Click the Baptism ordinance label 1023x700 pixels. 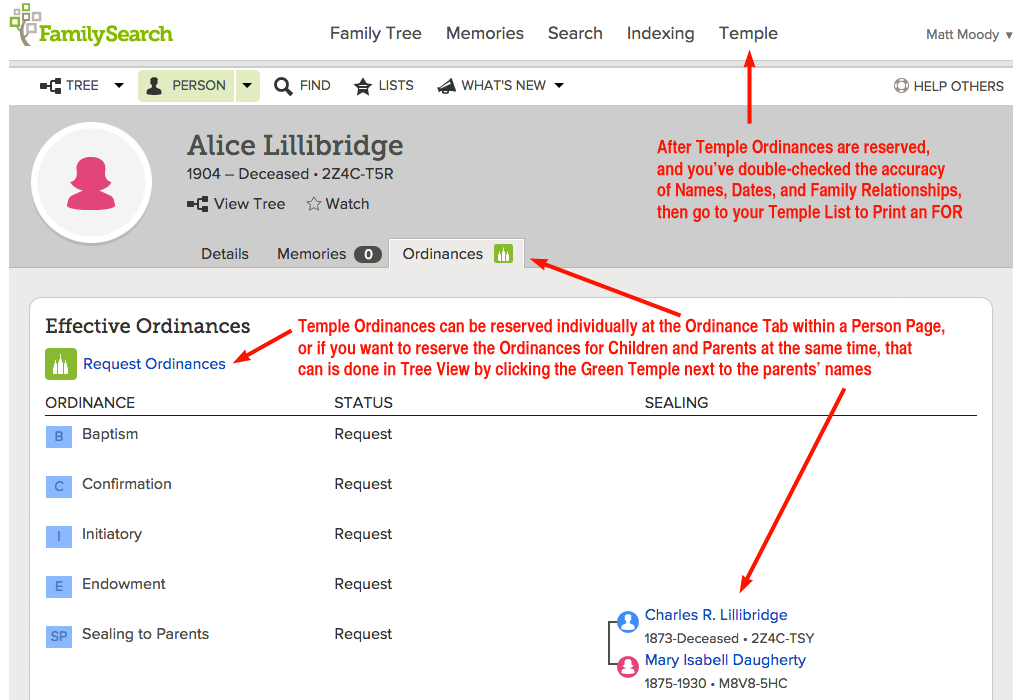(110, 434)
